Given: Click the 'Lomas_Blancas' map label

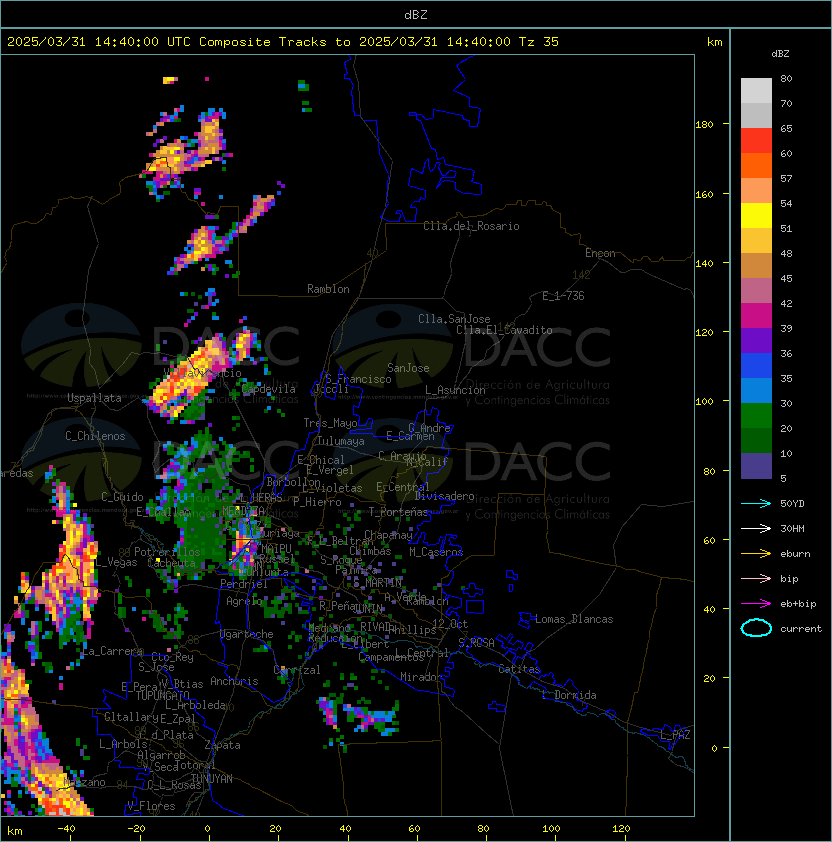Looking at the screenshot, I should pos(574,619).
